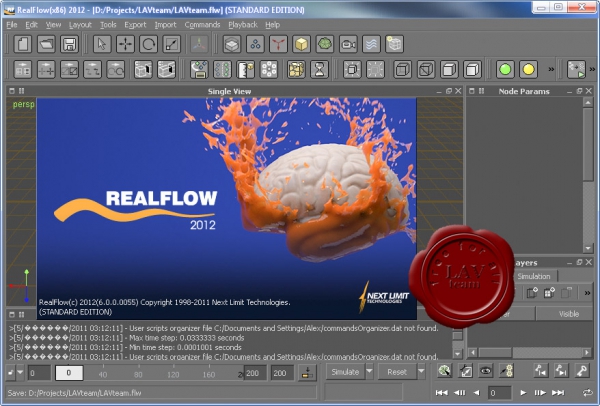
Task: Expand the Layers panel toolbar overflow chevron
Action: coord(587,293)
